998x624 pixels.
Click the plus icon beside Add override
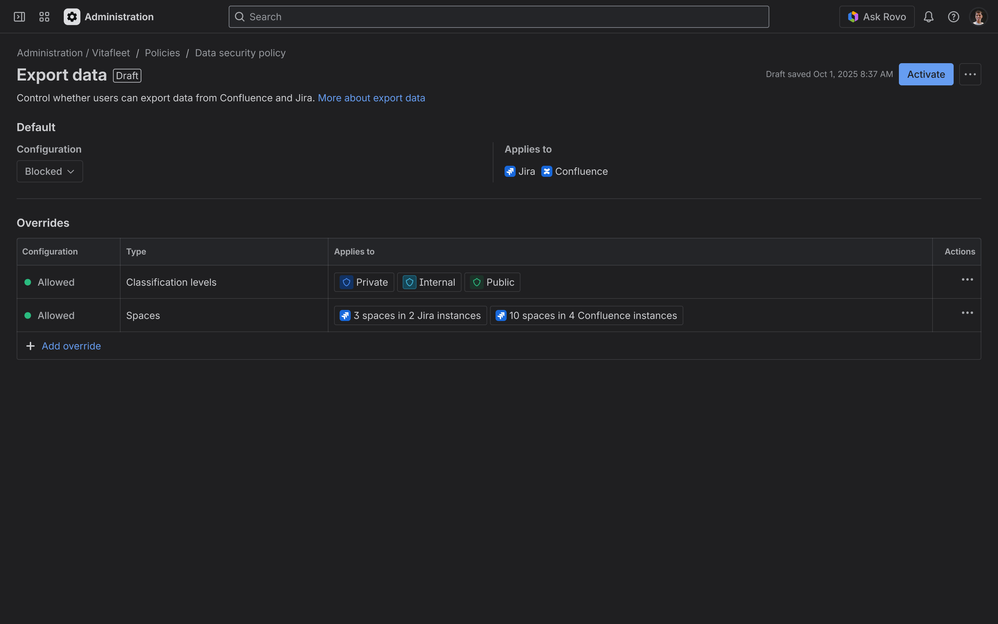(30, 346)
